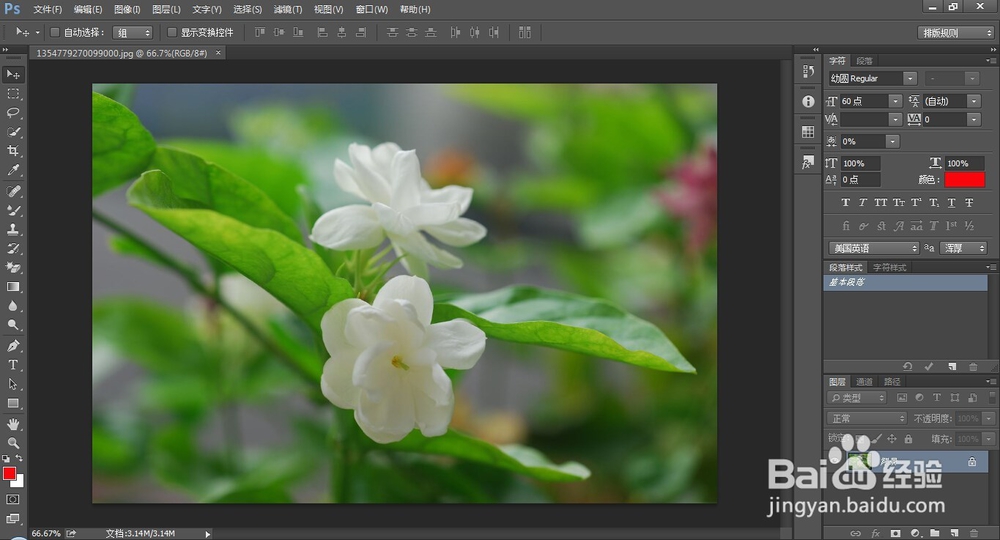Toggle faux bold T style
Image resolution: width=1000 pixels, height=540 pixels.
point(846,203)
